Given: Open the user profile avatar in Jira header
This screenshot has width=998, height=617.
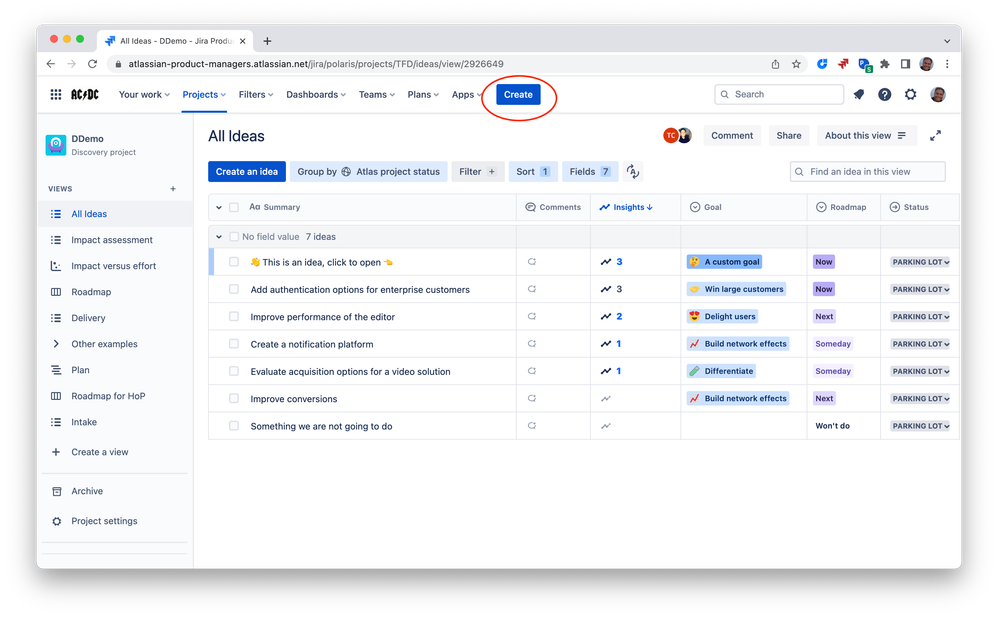Looking at the screenshot, I should (x=938, y=94).
